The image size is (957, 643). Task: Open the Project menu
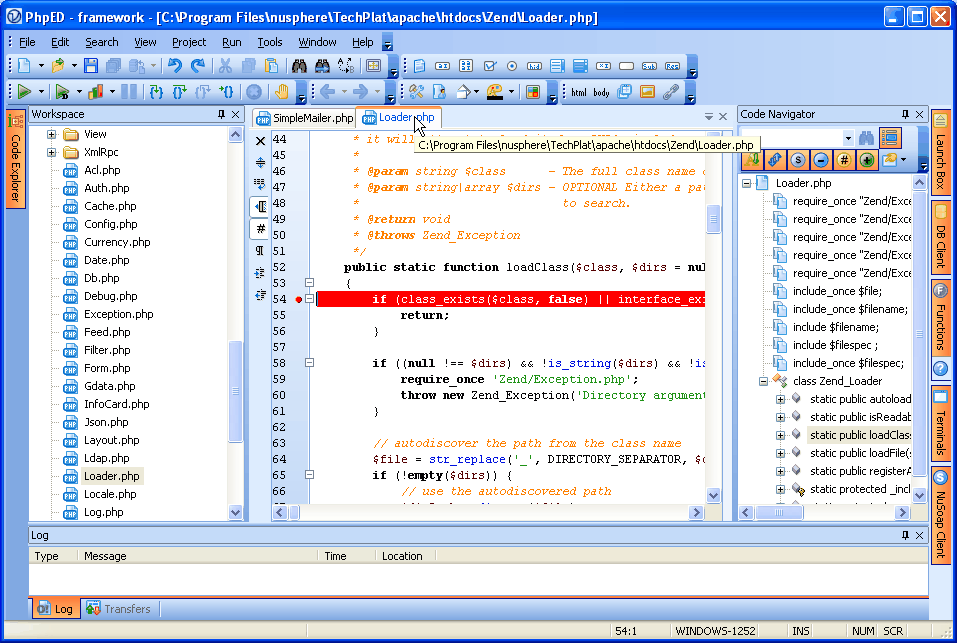tap(189, 42)
